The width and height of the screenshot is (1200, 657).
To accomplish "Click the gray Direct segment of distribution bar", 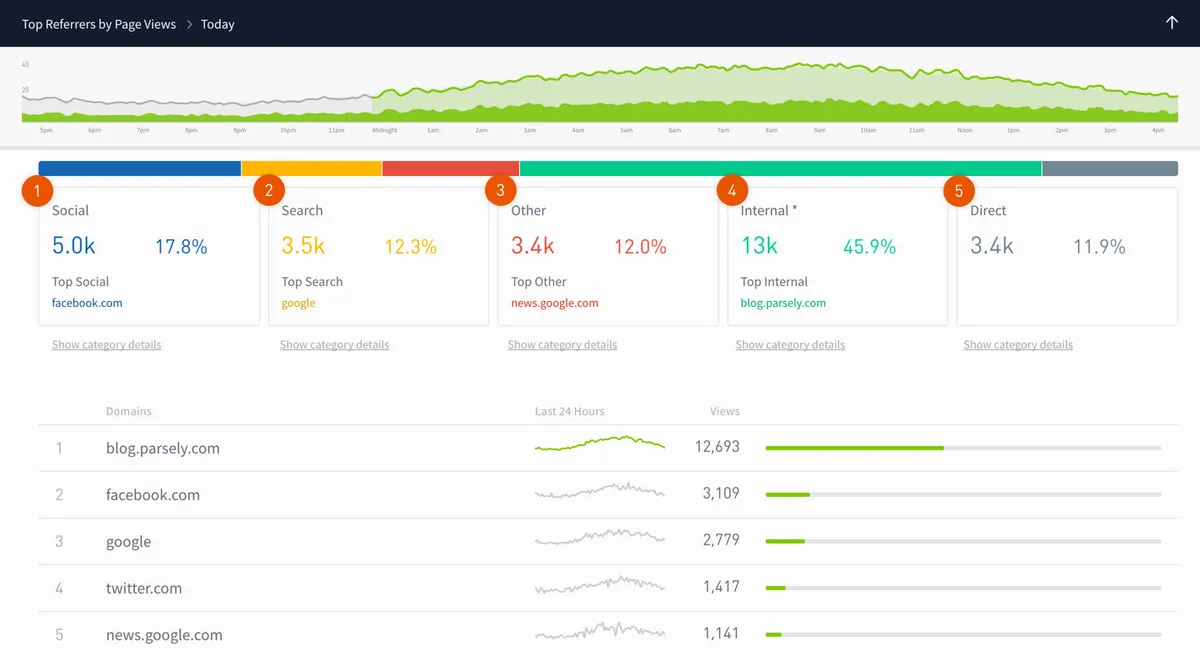I will [1110, 169].
